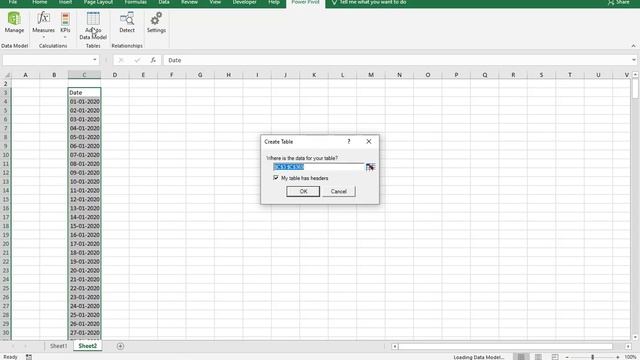Click cell with 27-01-2020
This screenshot has height=360, width=640.
(84, 333)
